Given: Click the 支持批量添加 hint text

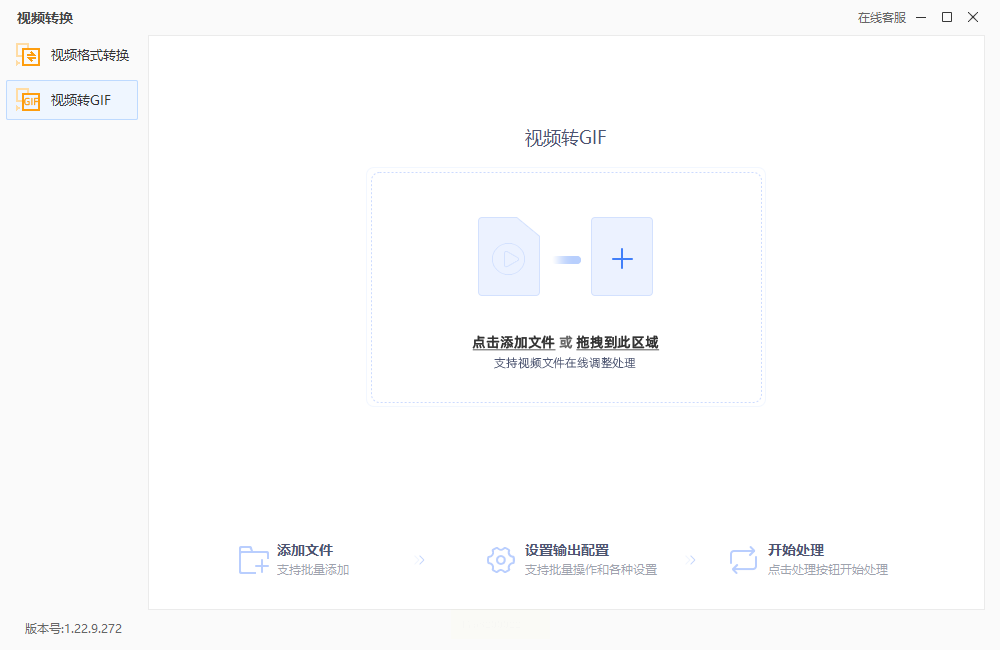Looking at the screenshot, I should 313,570.
